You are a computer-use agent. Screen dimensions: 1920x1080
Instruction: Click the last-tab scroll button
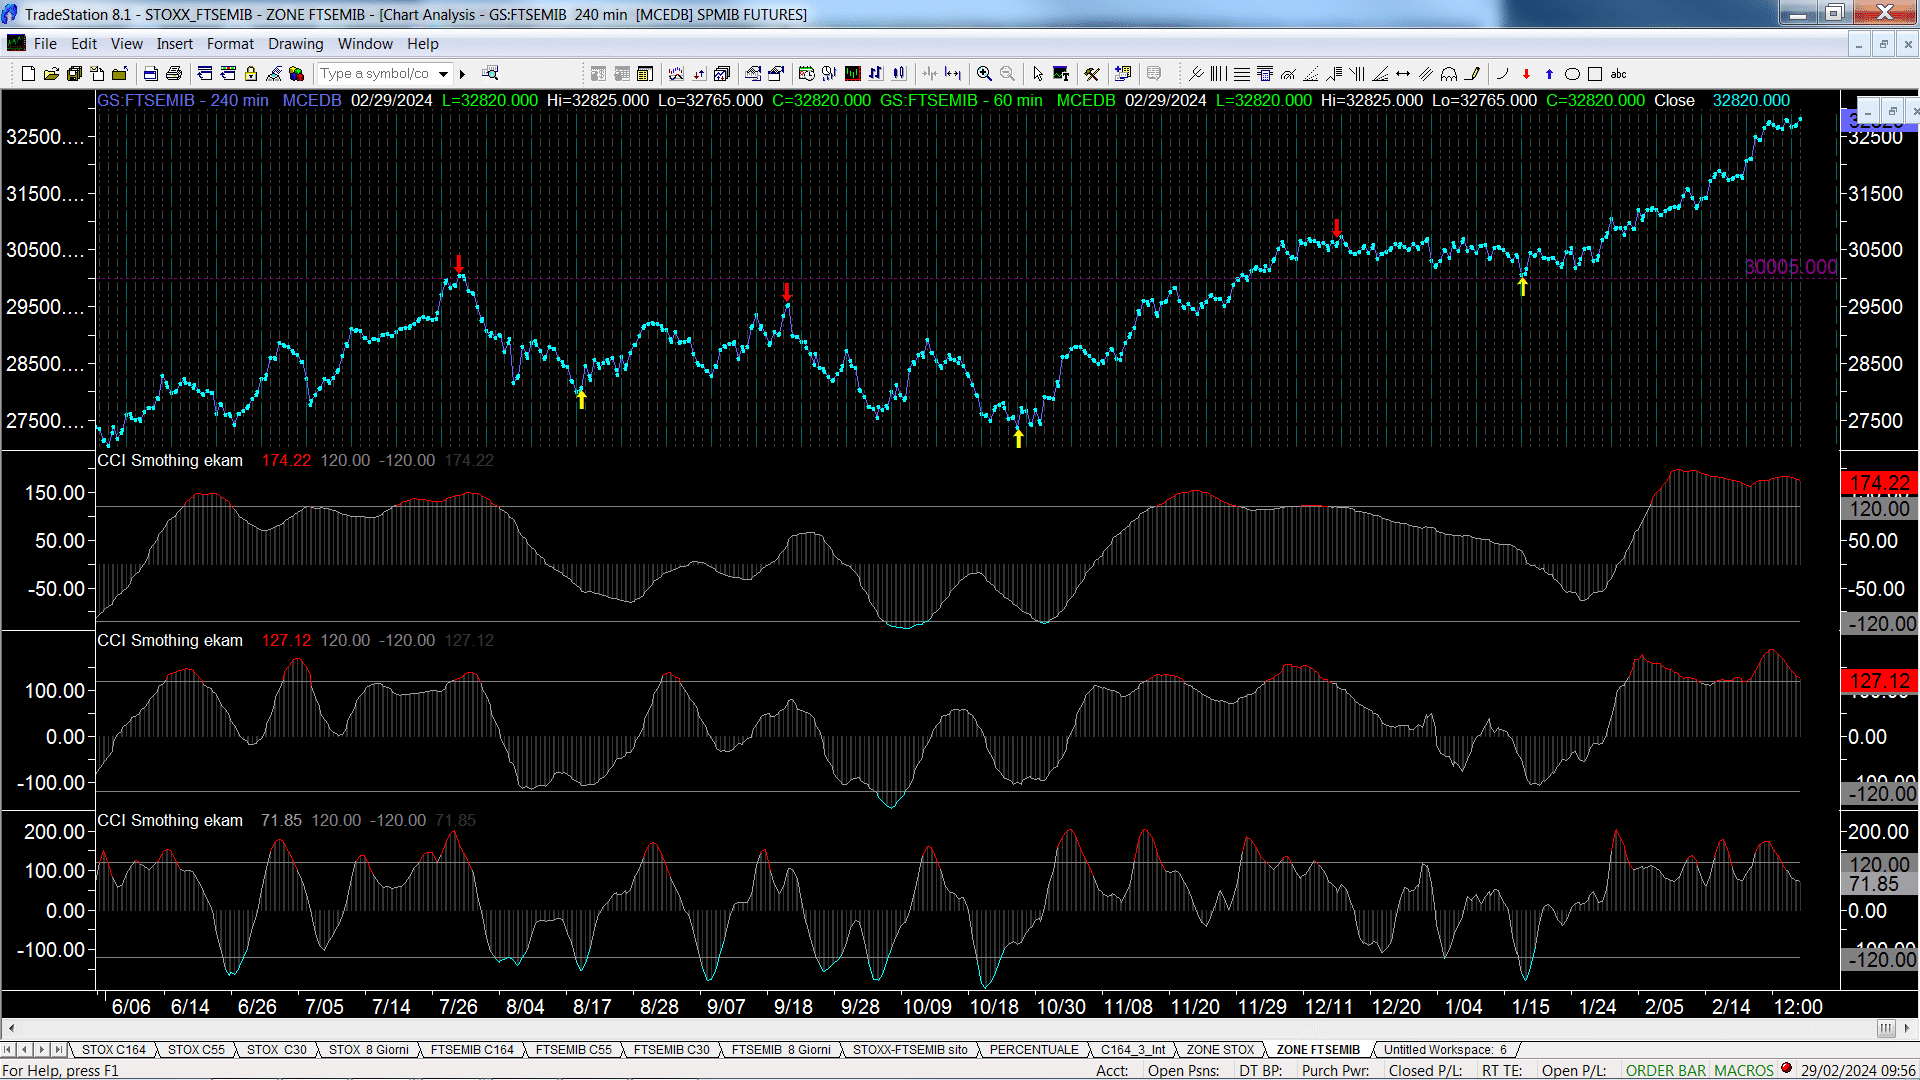click(x=59, y=1049)
